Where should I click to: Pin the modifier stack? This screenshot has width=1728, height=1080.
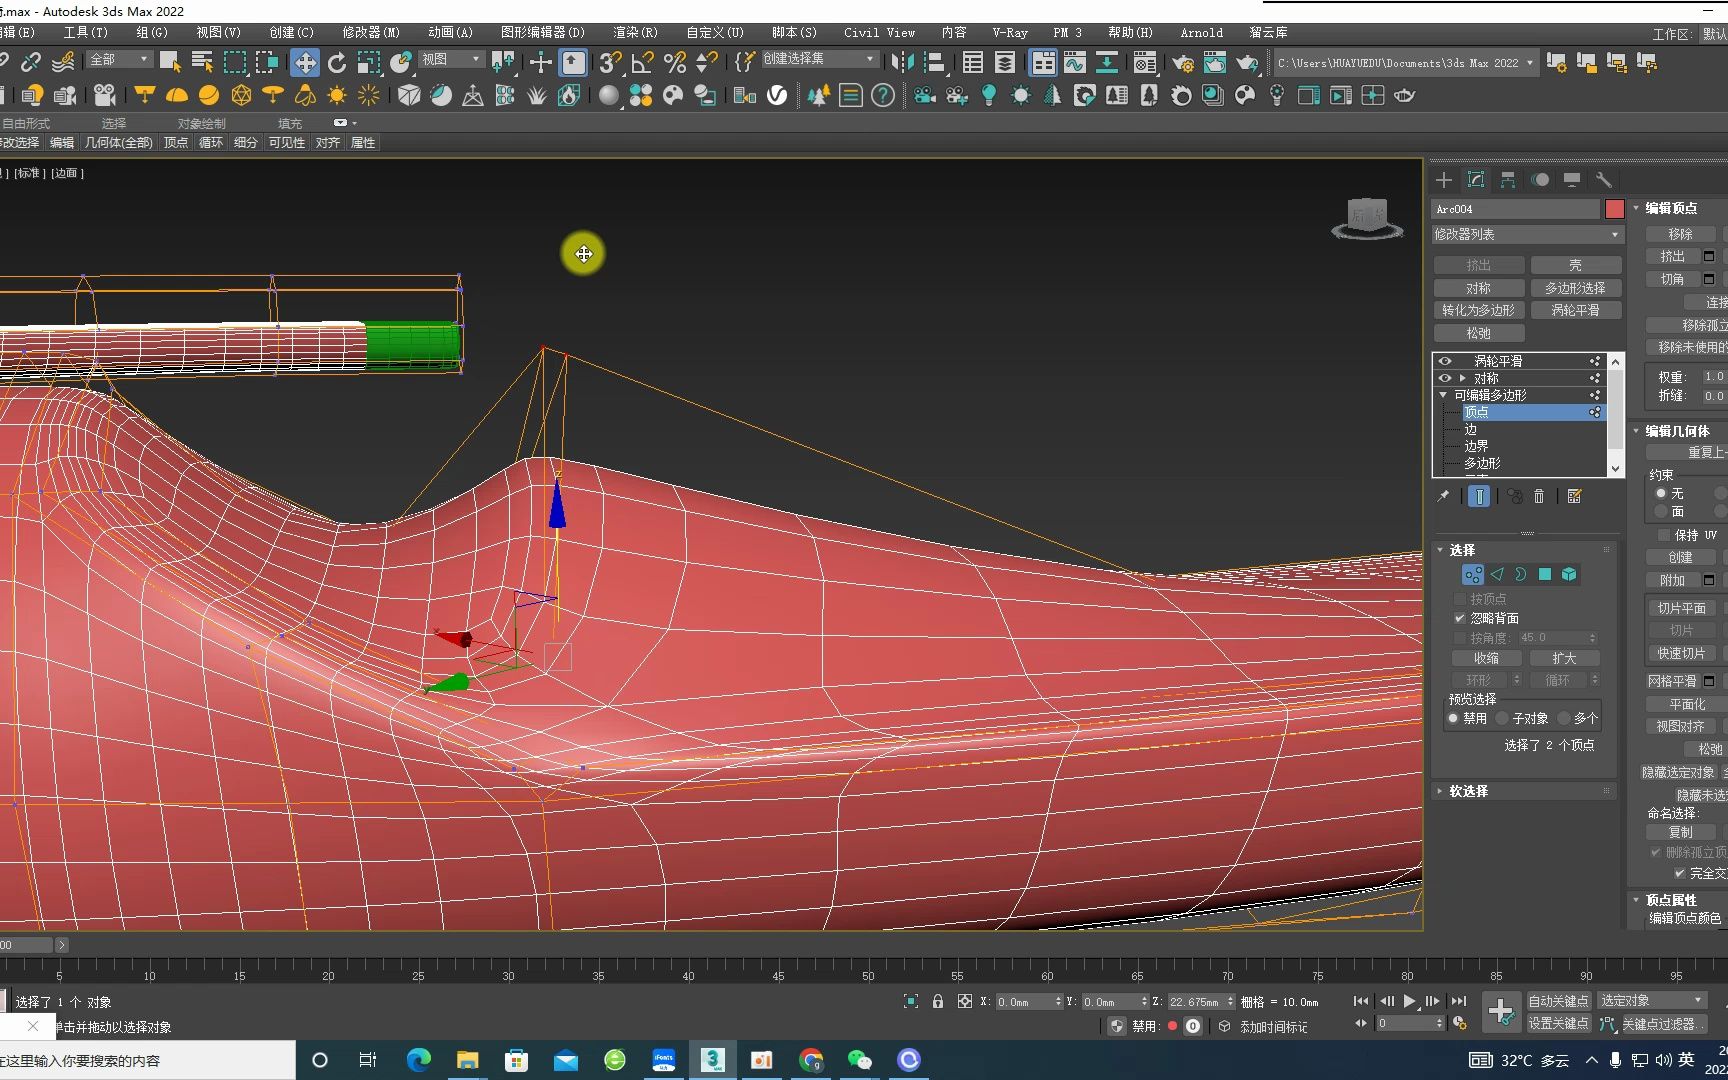[x=1443, y=496]
